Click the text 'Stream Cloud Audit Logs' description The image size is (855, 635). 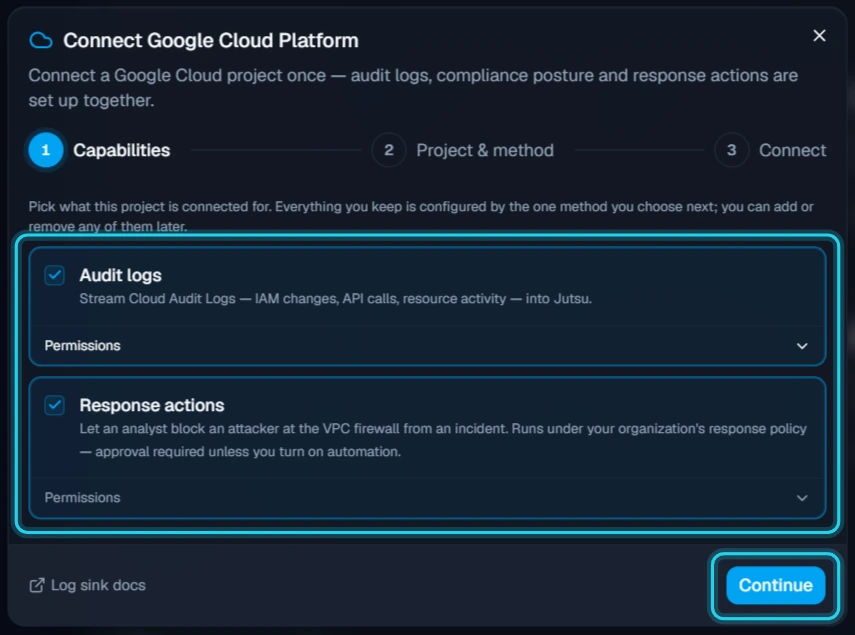(x=335, y=299)
